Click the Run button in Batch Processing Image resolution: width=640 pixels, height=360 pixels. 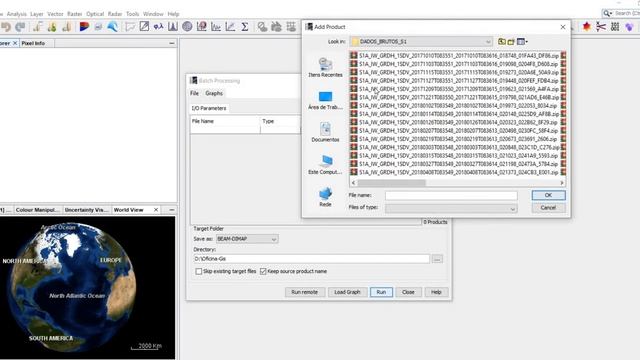pos(381,292)
